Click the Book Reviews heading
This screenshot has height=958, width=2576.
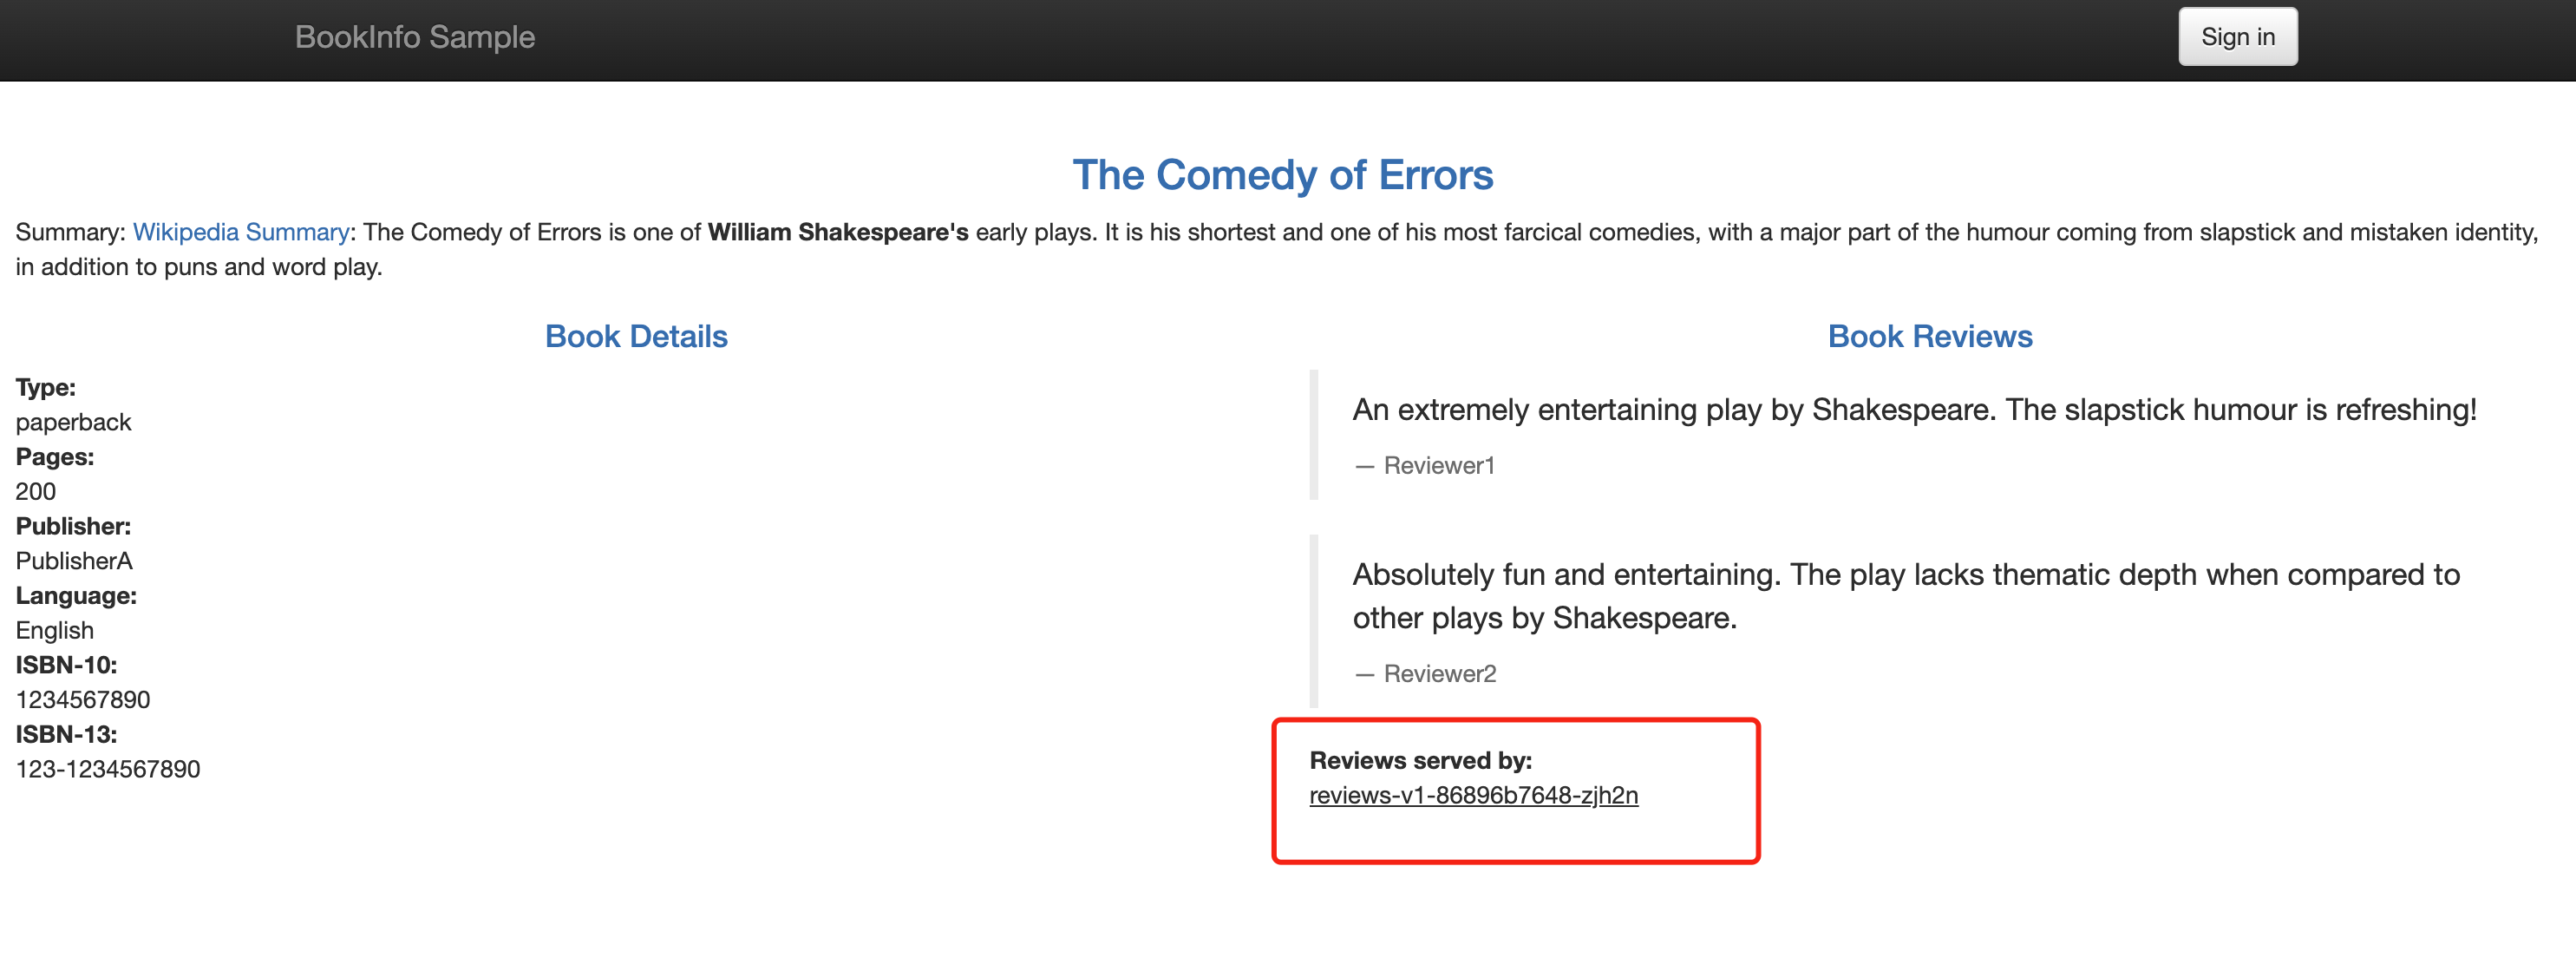tap(1930, 336)
